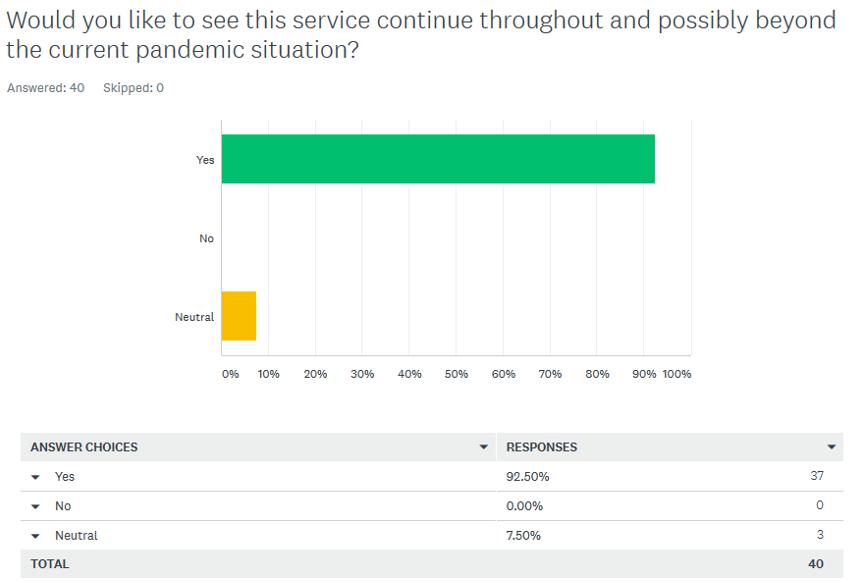Open the RESPONSES column sort dropdown arrow

tap(831, 447)
